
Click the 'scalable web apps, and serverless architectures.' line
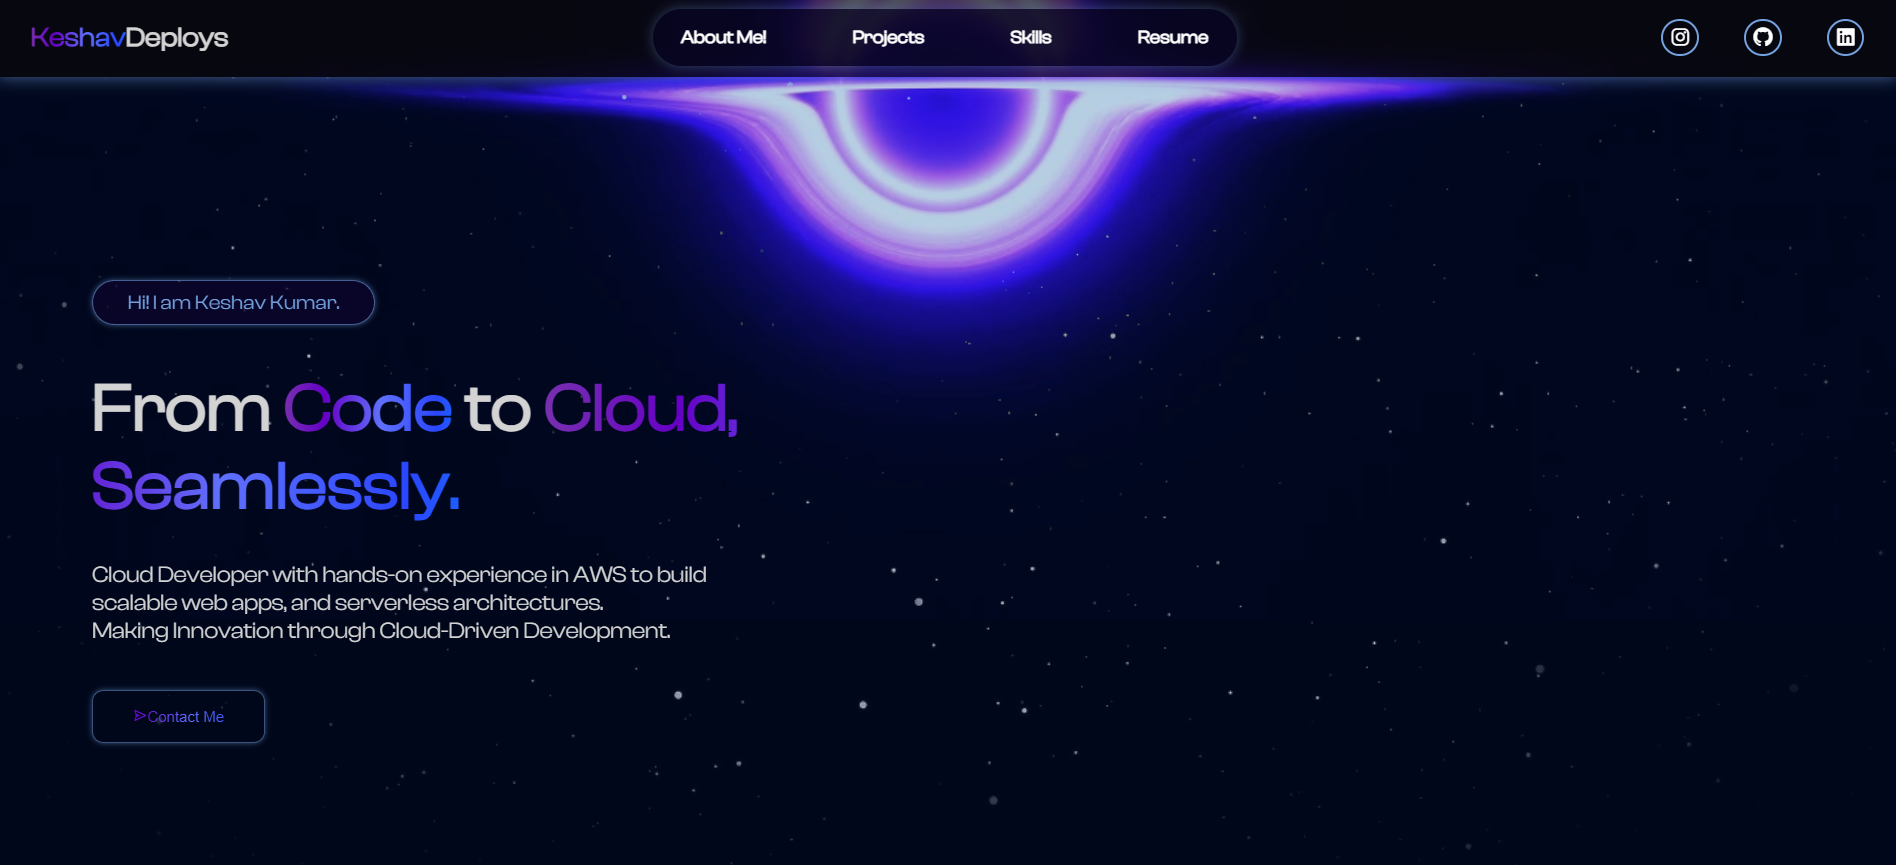click(x=348, y=602)
